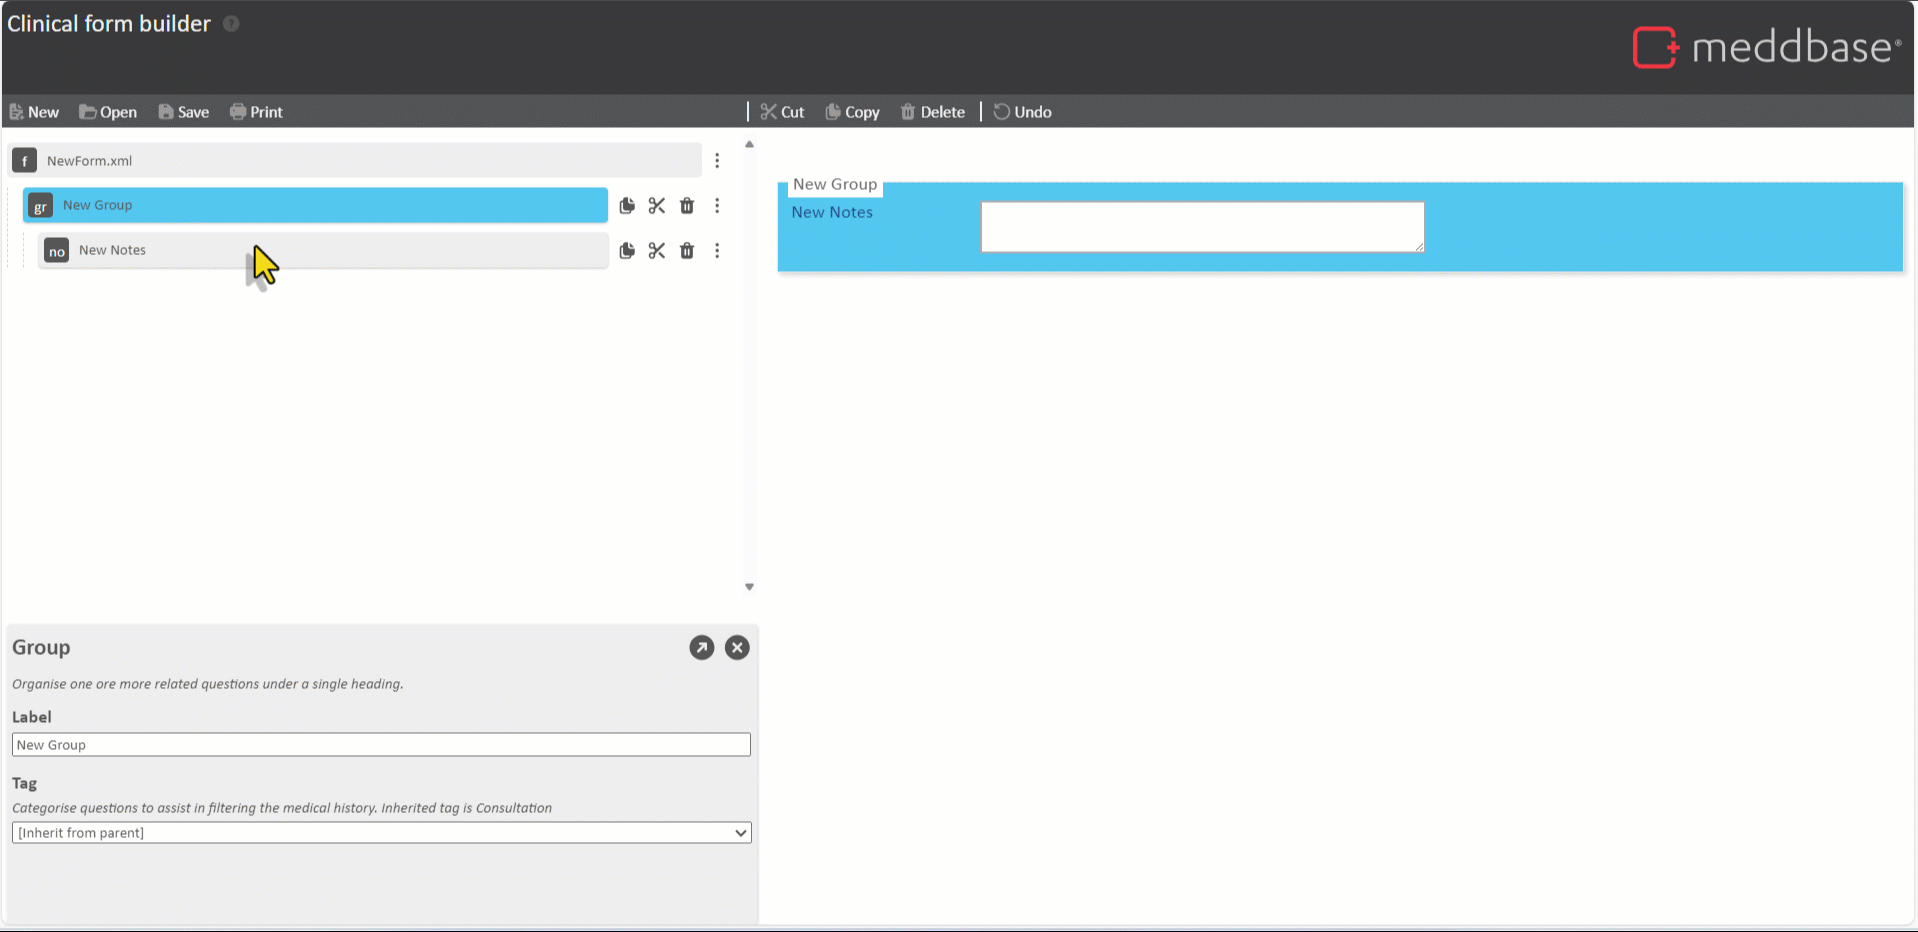Open the more options menu for NewForm.xml
The image size is (1918, 932).
(x=717, y=161)
